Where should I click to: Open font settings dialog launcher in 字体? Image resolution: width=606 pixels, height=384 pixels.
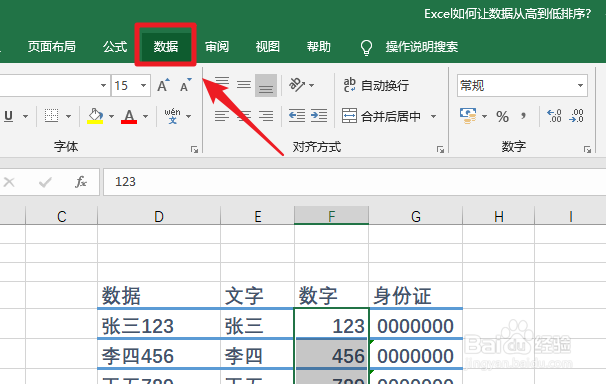[194, 150]
